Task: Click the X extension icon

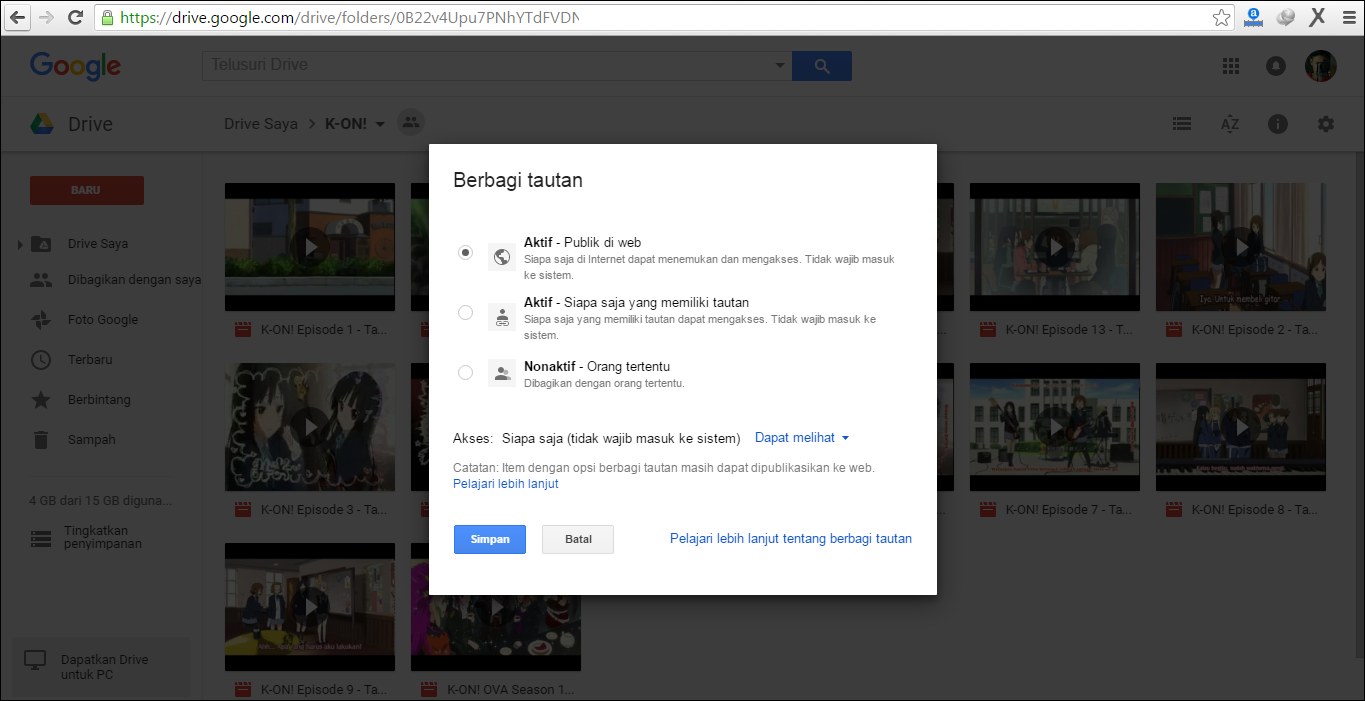Action: [1318, 17]
